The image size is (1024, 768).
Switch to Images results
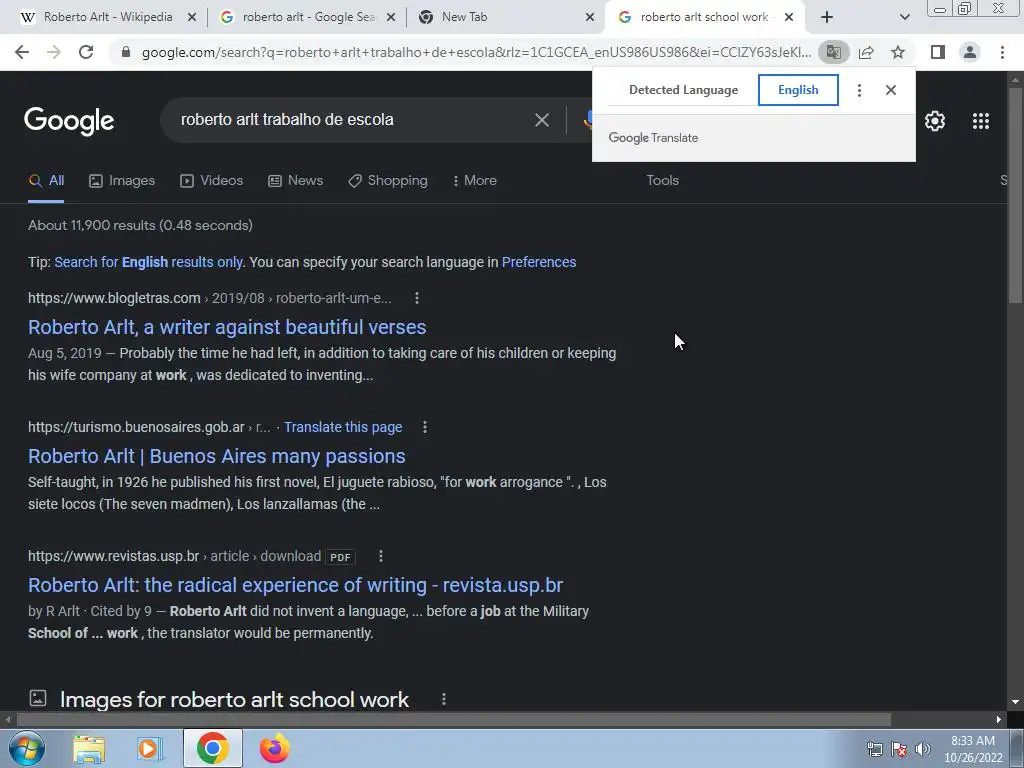tap(122, 181)
